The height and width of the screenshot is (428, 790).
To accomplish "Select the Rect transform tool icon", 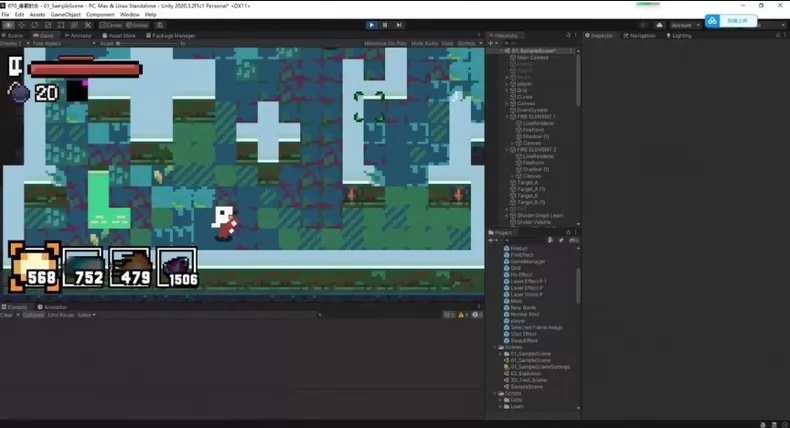I will point(61,25).
